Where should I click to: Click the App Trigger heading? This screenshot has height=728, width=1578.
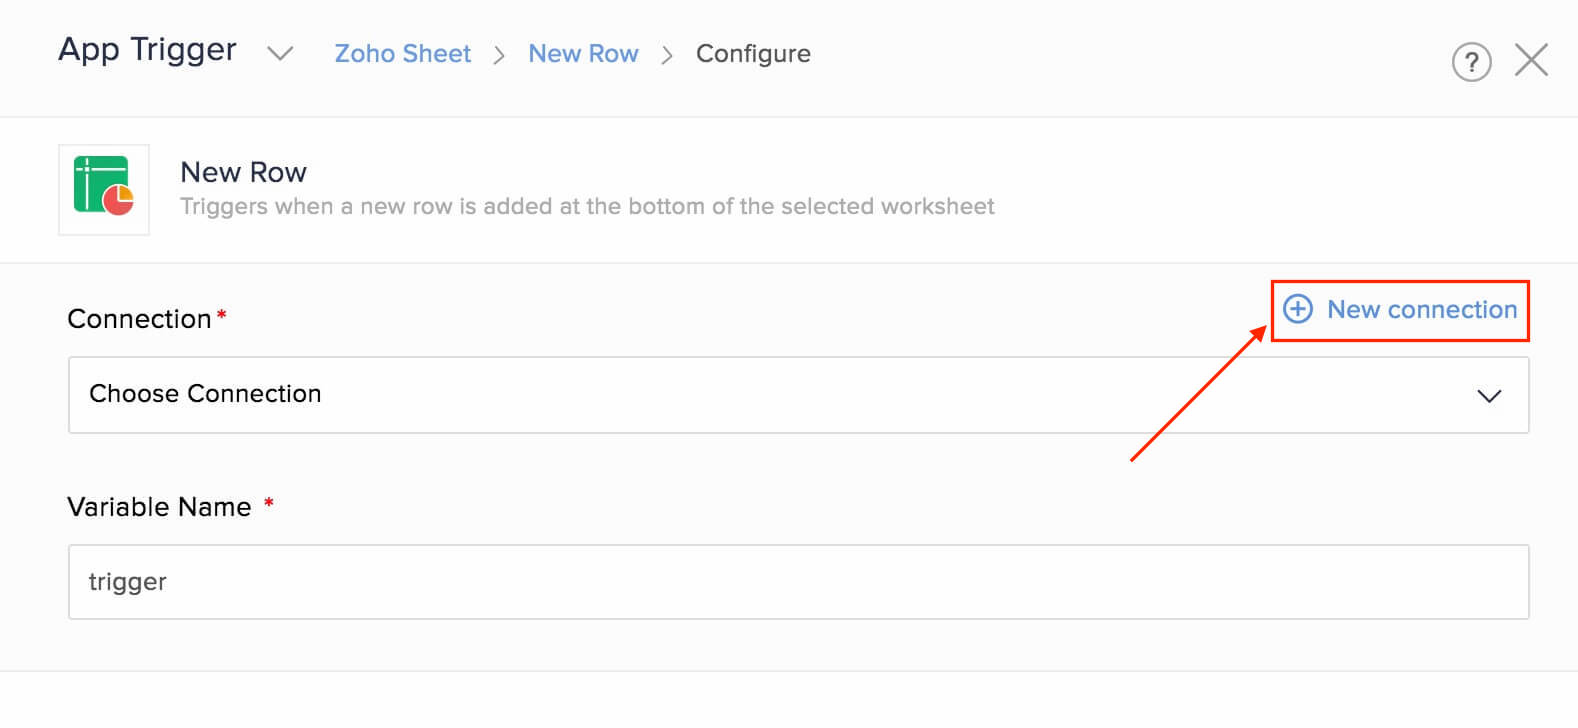pyautogui.click(x=146, y=48)
